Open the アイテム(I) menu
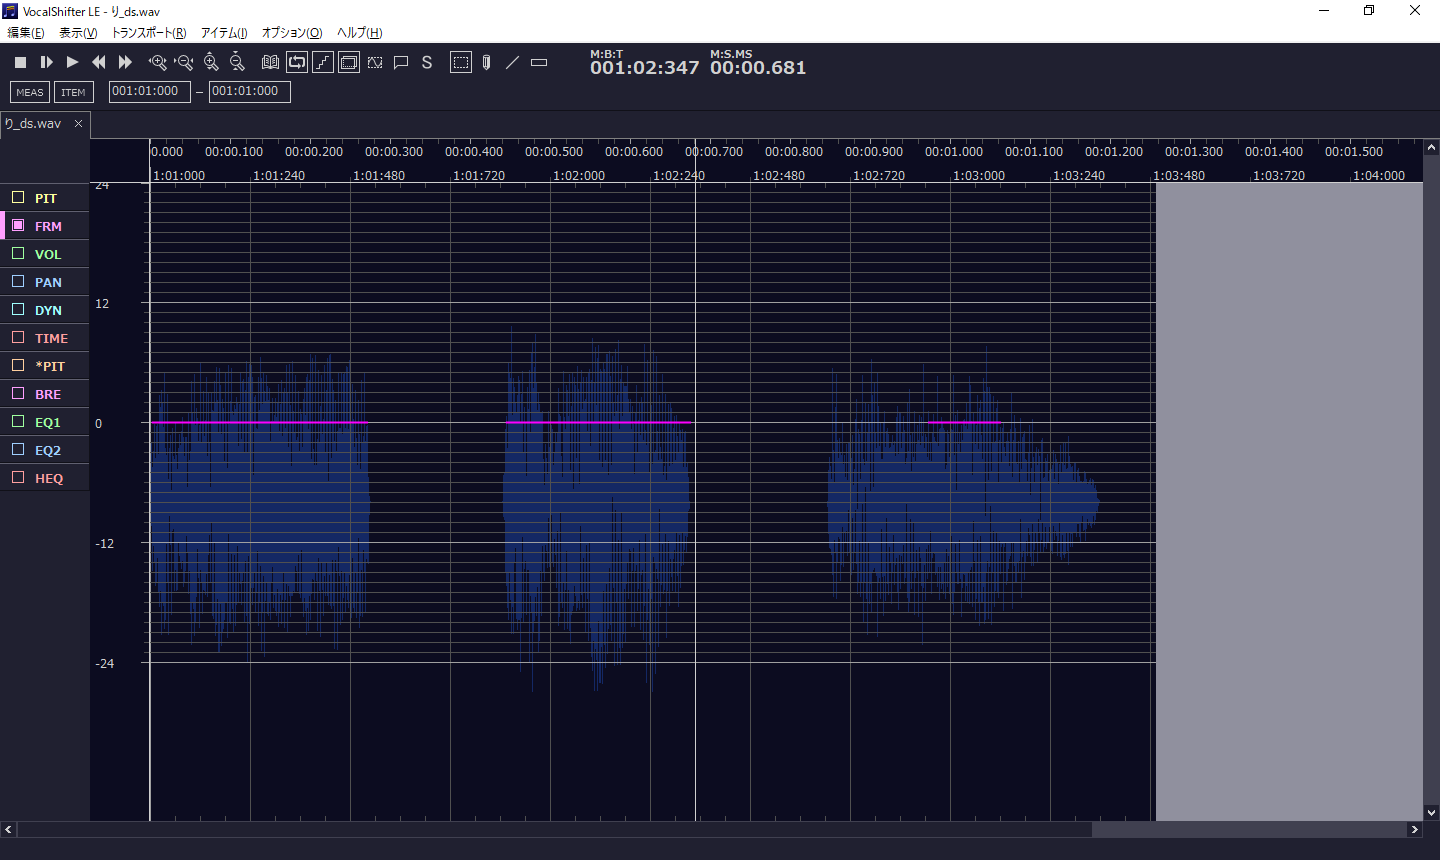This screenshot has width=1440, height=860. point(224,33)
